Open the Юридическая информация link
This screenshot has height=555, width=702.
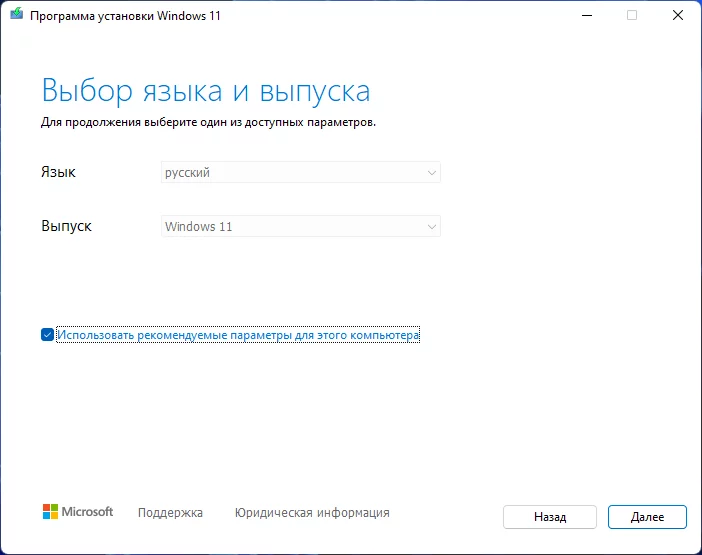click(312, 513)
